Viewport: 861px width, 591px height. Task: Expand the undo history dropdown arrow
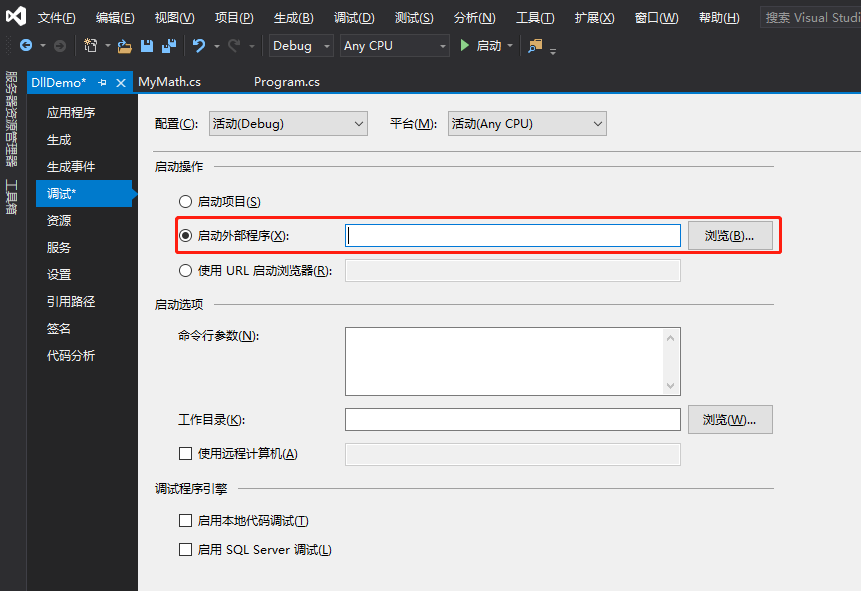click(x=217, y=47)
